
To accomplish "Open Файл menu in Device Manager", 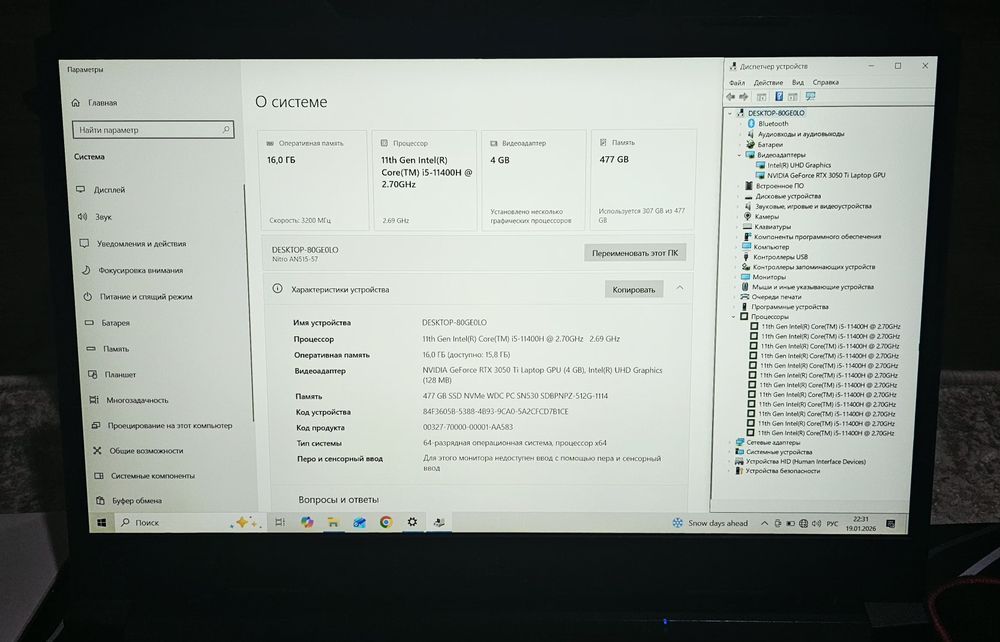I will point(737,83).
